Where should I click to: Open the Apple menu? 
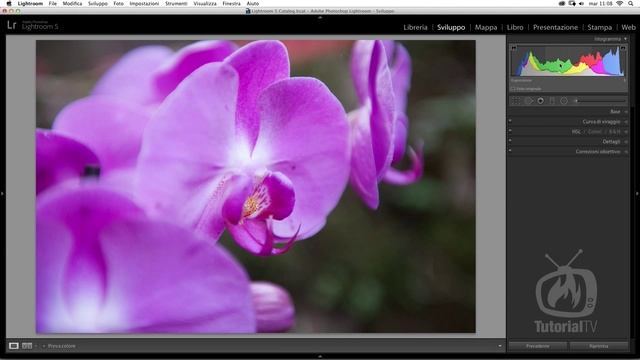[9, 3]
